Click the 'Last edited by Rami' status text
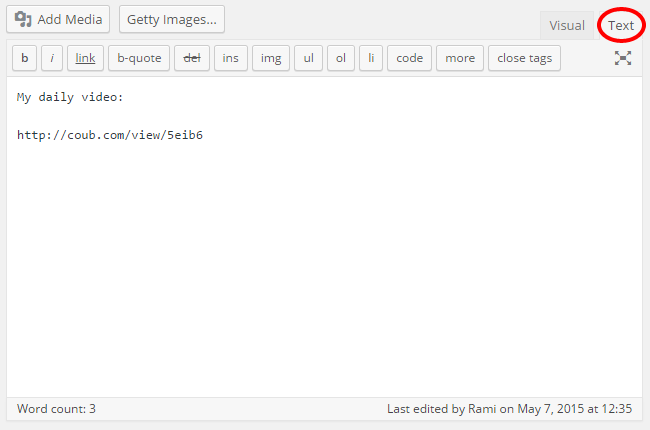Screen dimensions: 650x430 click(509, 409)
